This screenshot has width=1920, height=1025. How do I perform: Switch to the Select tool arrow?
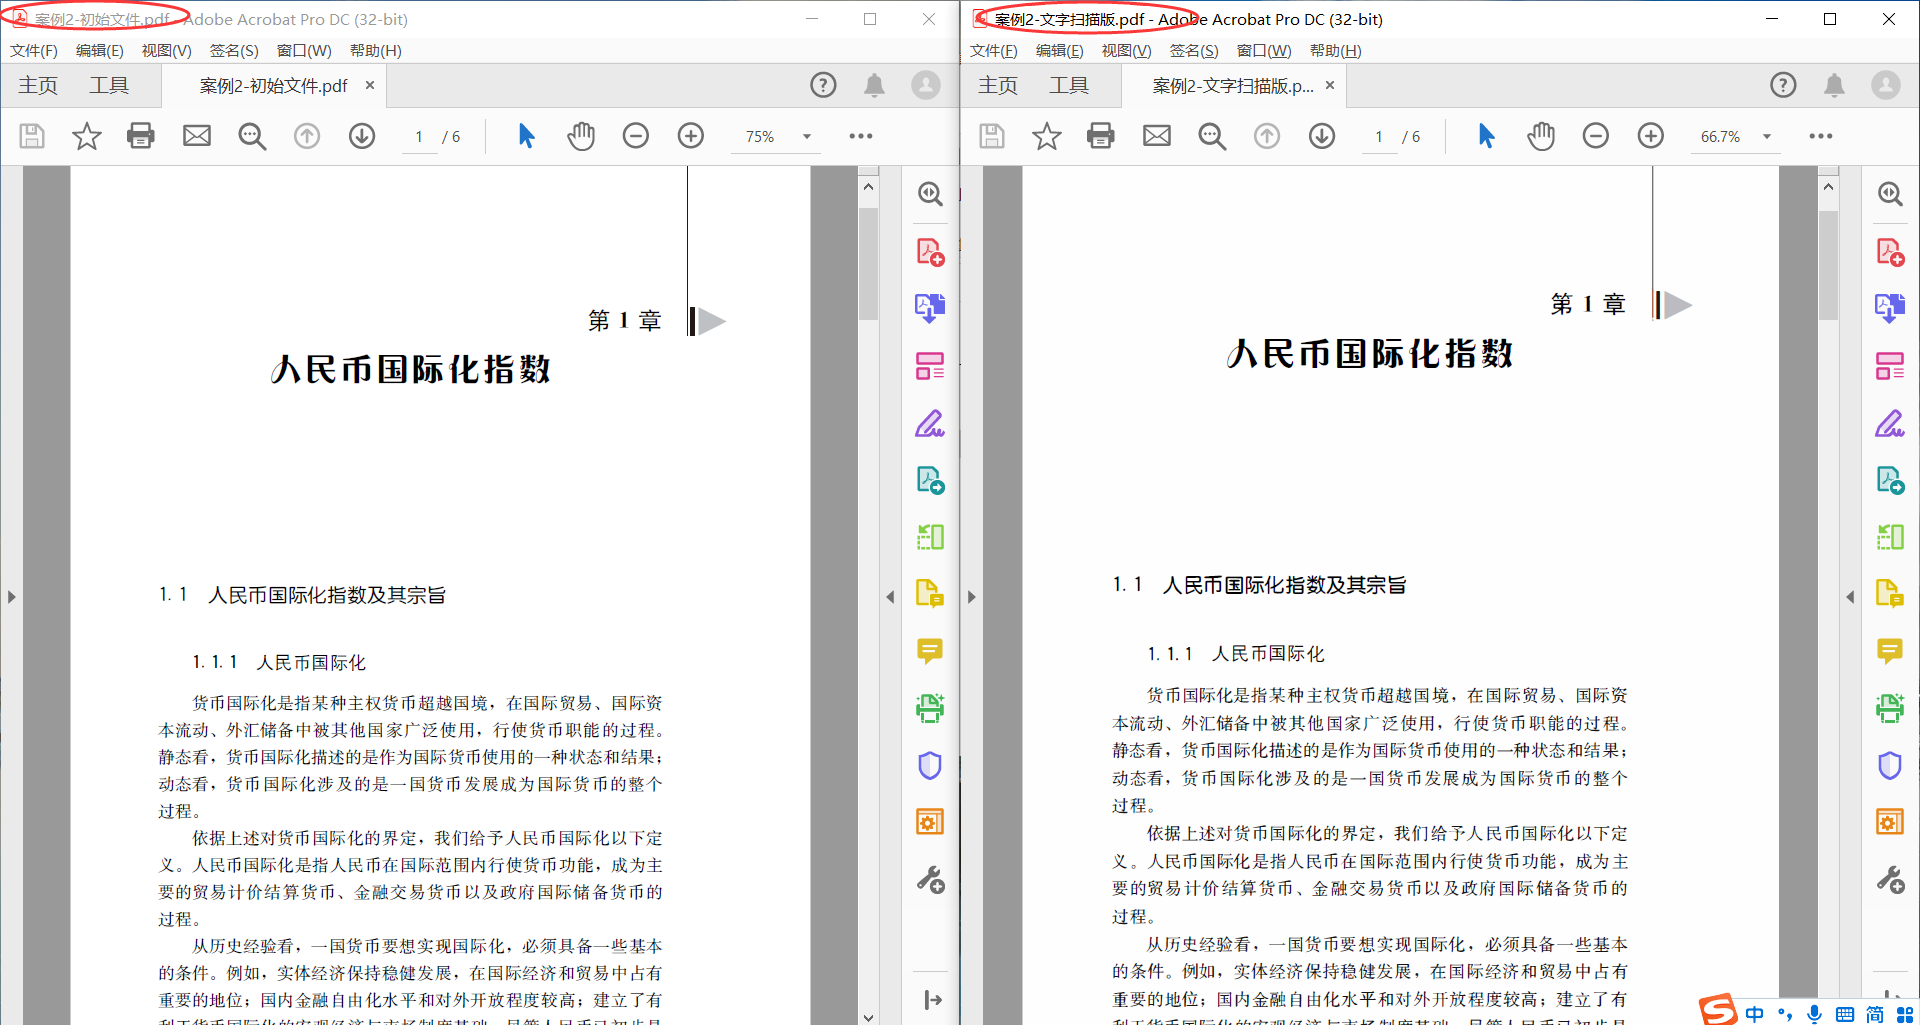(526, 136)
